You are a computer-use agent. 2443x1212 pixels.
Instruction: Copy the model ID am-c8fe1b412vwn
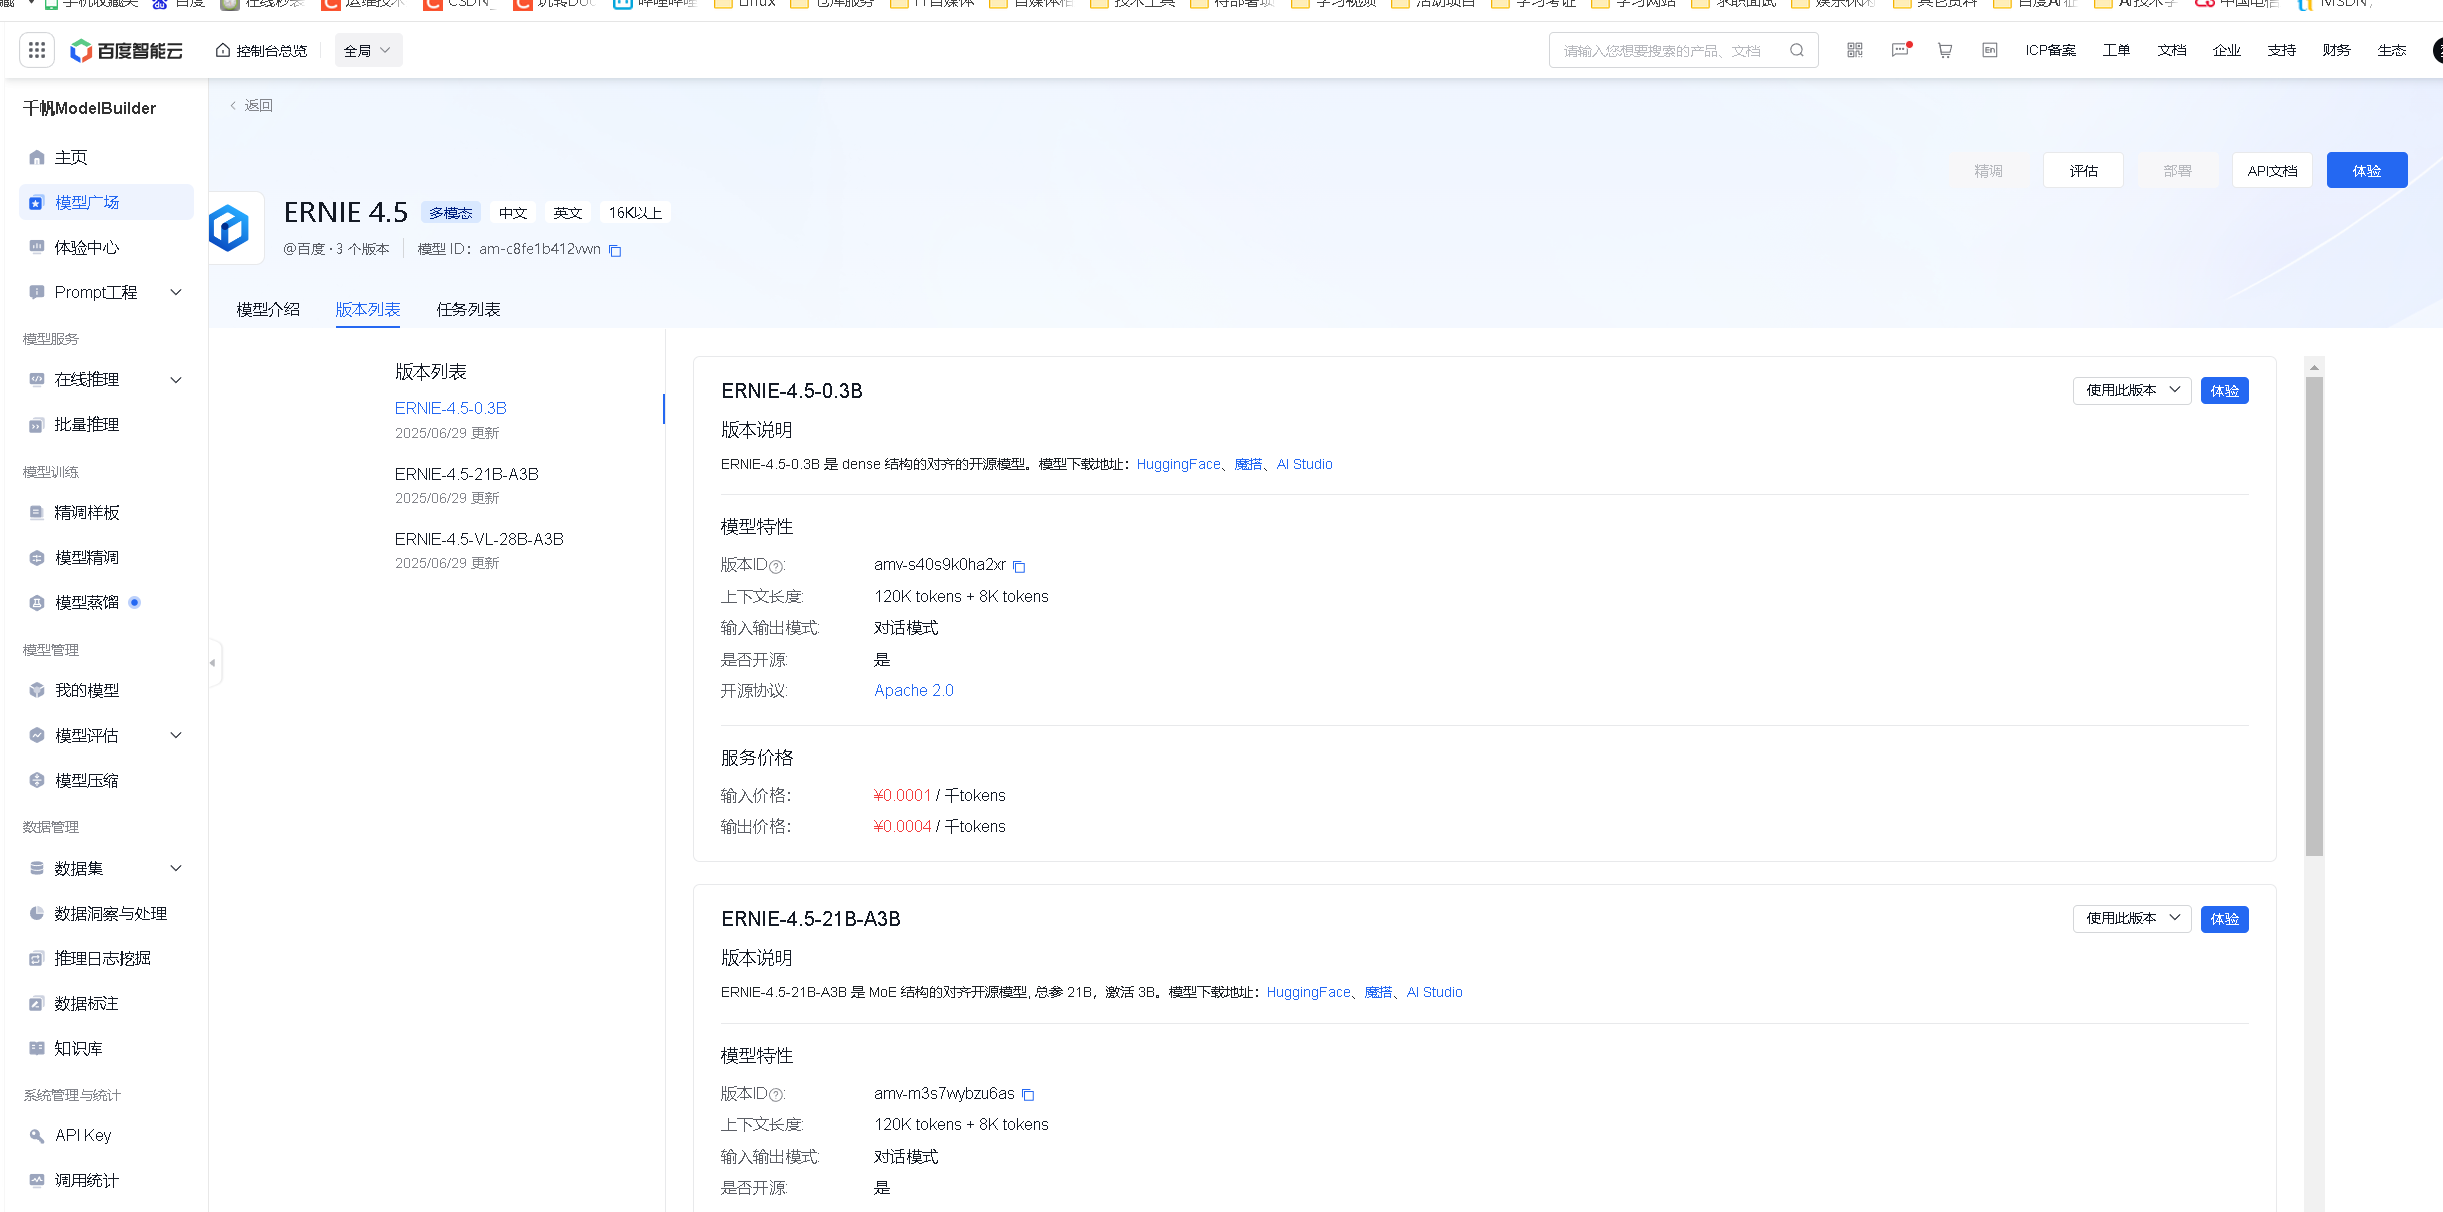pyautogui.click(x=615, y=250)
